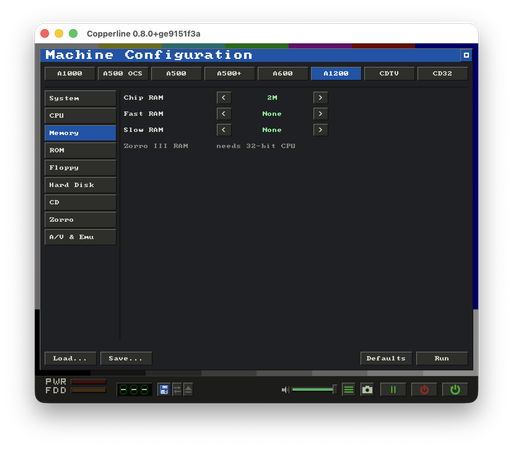Mute audio via the speaker icon

[x=285, y=389]
